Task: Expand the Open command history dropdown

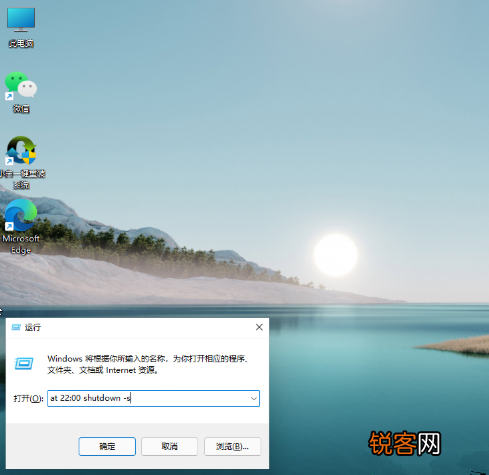Action: (x=254, y=398)
